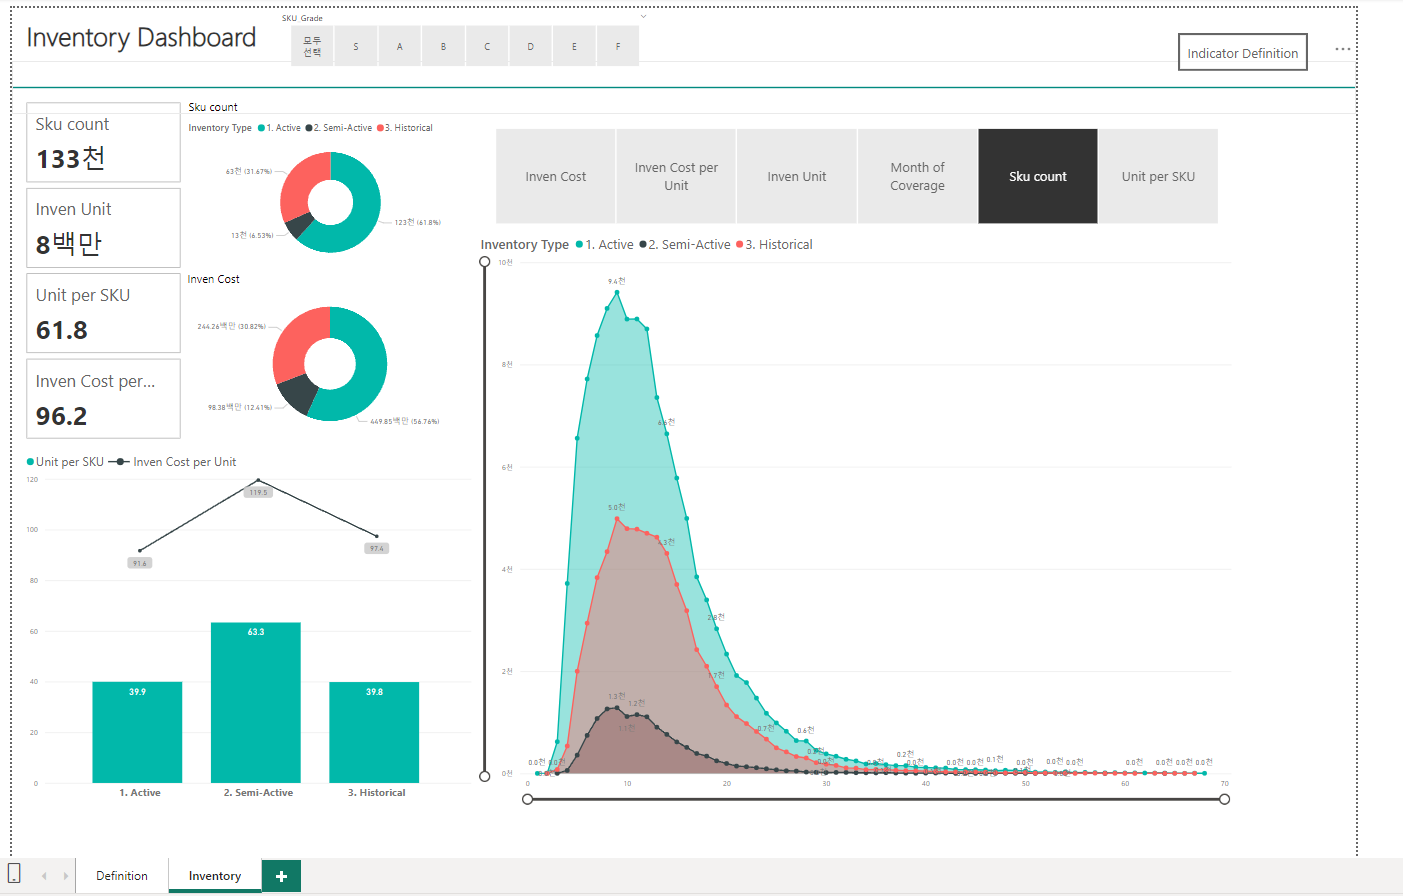Screen dimensions: 1403x896
Task: Click 'Inven Cost per Unit' in the combo chart legend
Action: 185,462
